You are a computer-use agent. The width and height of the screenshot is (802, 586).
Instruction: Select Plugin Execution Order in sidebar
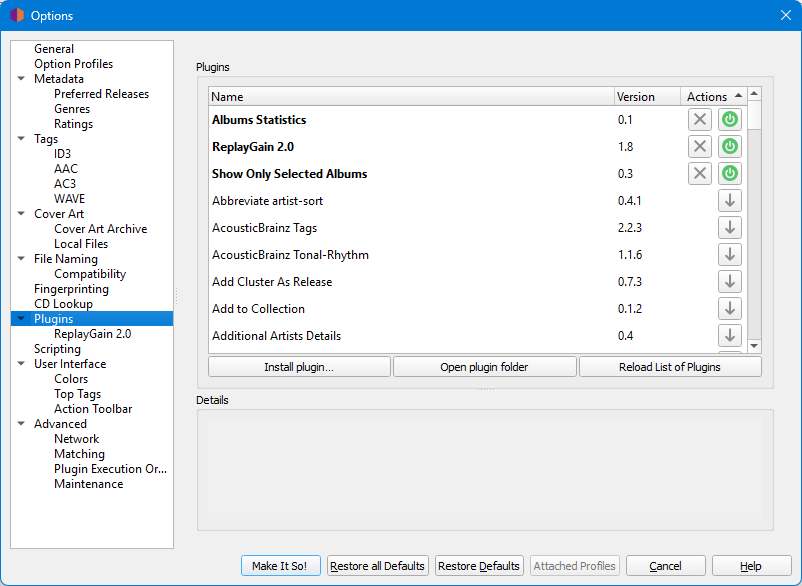(x=110, y=469)
